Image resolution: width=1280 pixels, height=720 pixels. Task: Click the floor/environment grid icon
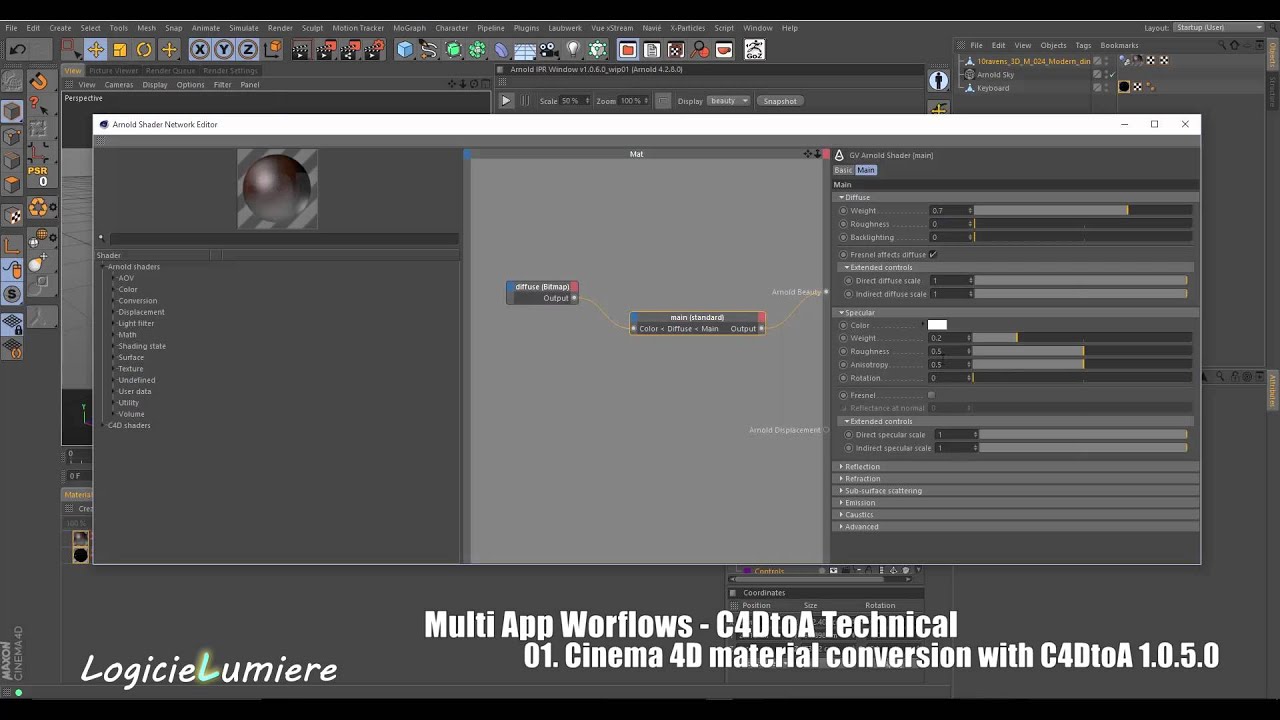[x=525, y=49]
